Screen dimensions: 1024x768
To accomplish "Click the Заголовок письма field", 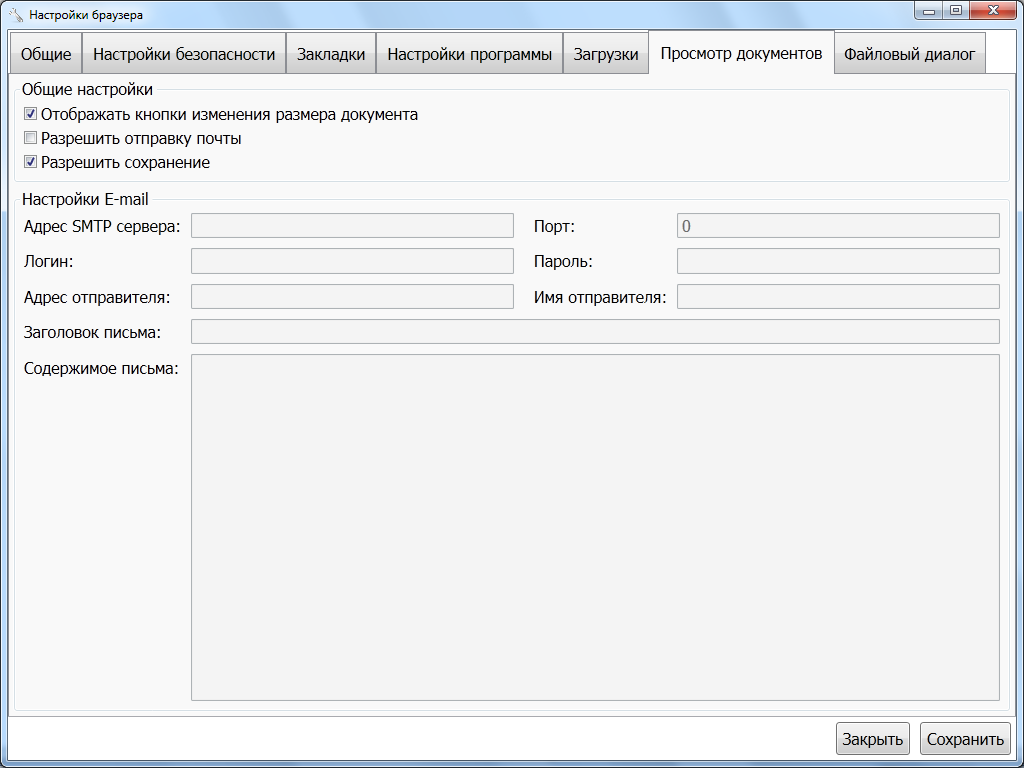I will [595, 331].
